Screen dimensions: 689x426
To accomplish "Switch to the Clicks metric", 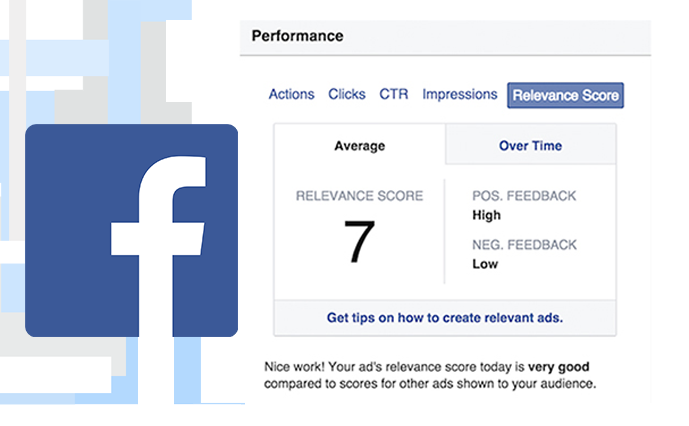I will [347, 94].
